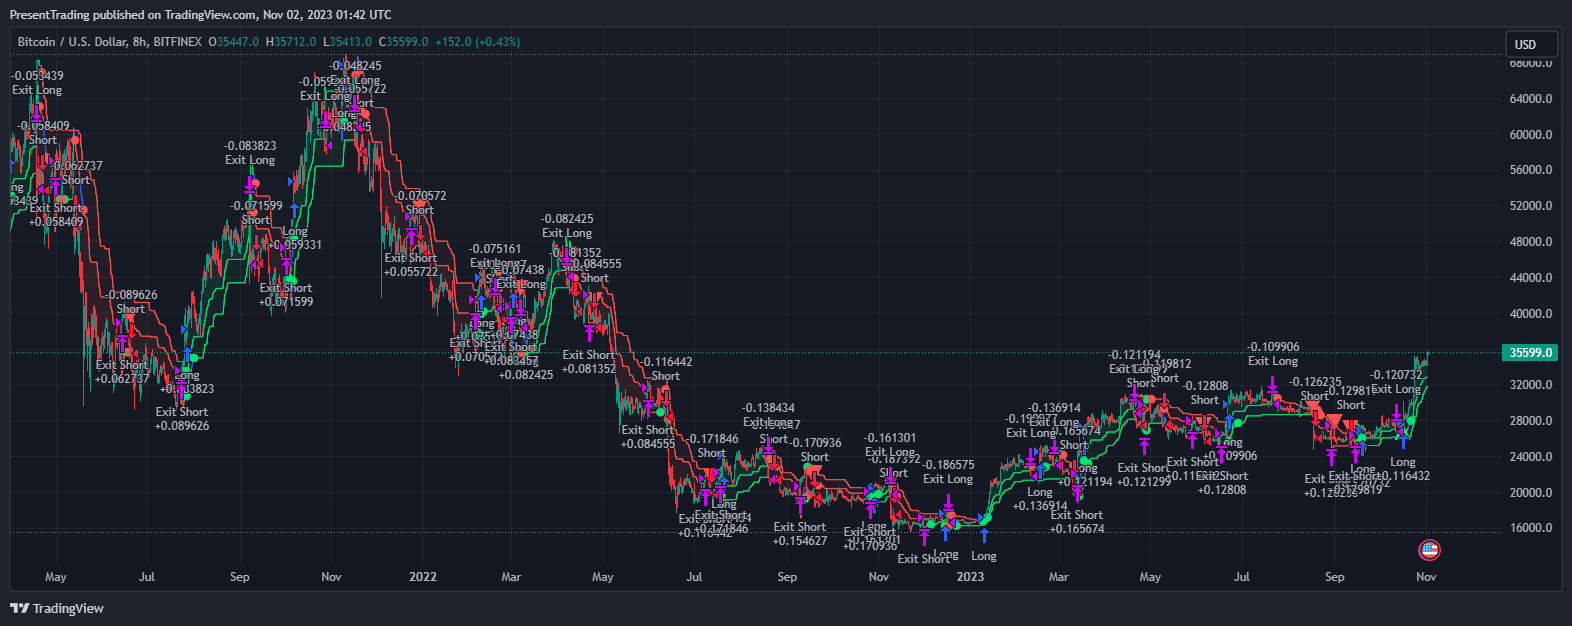Click the 44000.0 price axis label
The image size is (1572, 626).
tap(1530, 278)
